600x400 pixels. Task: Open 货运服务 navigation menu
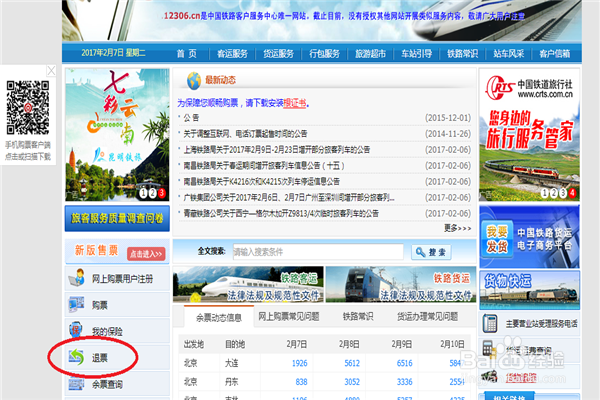pos(278,54)
